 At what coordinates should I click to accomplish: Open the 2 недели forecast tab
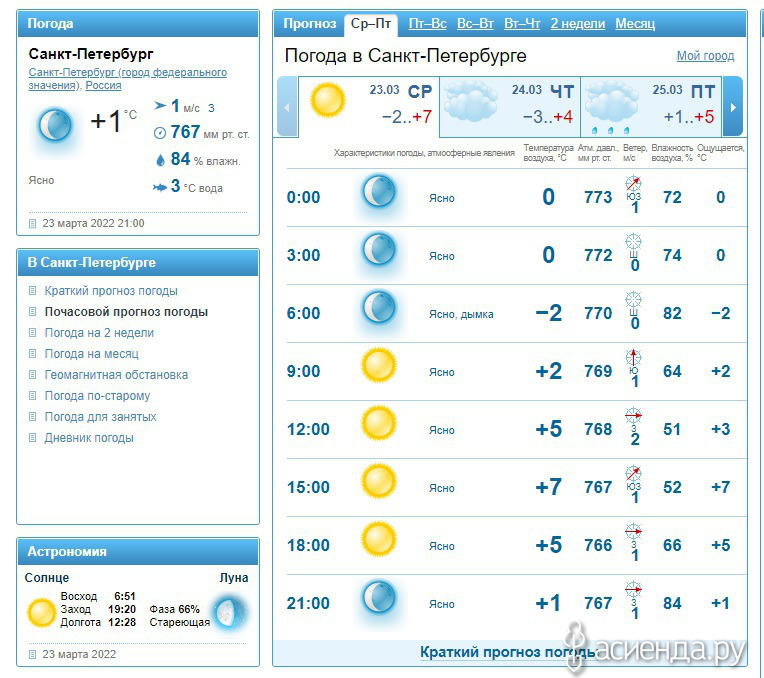pos(577,23)
